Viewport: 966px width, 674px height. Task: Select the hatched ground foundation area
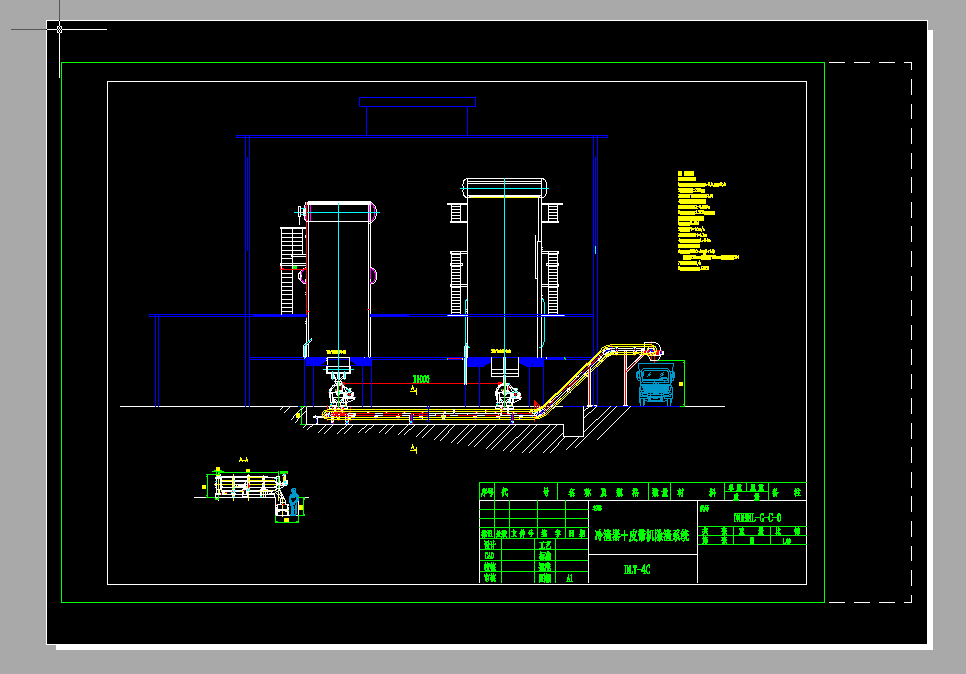pyautogui.click(x=450, y=433)
